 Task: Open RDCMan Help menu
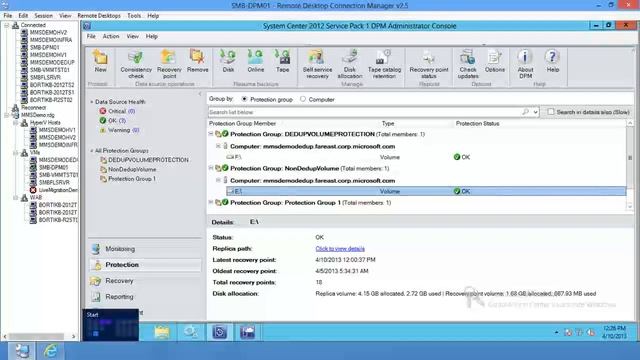tap(153, 16)
